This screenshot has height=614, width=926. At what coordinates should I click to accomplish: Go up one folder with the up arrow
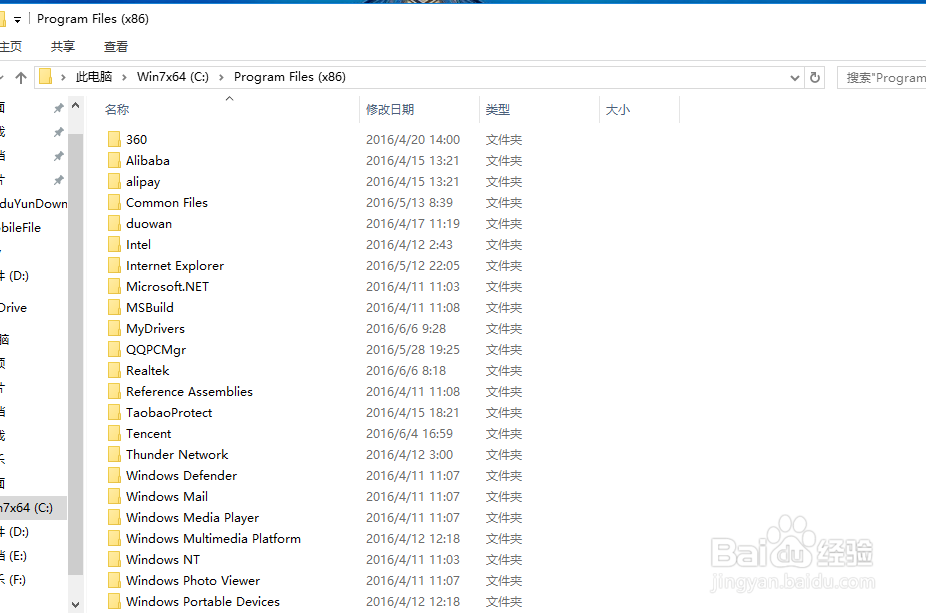tap(21, 77)
